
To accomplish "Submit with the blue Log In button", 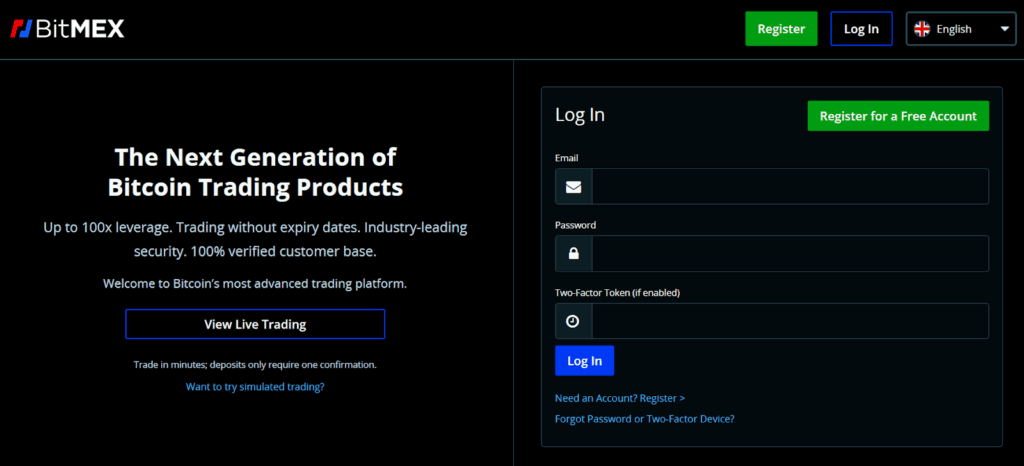I will [584, 360].
